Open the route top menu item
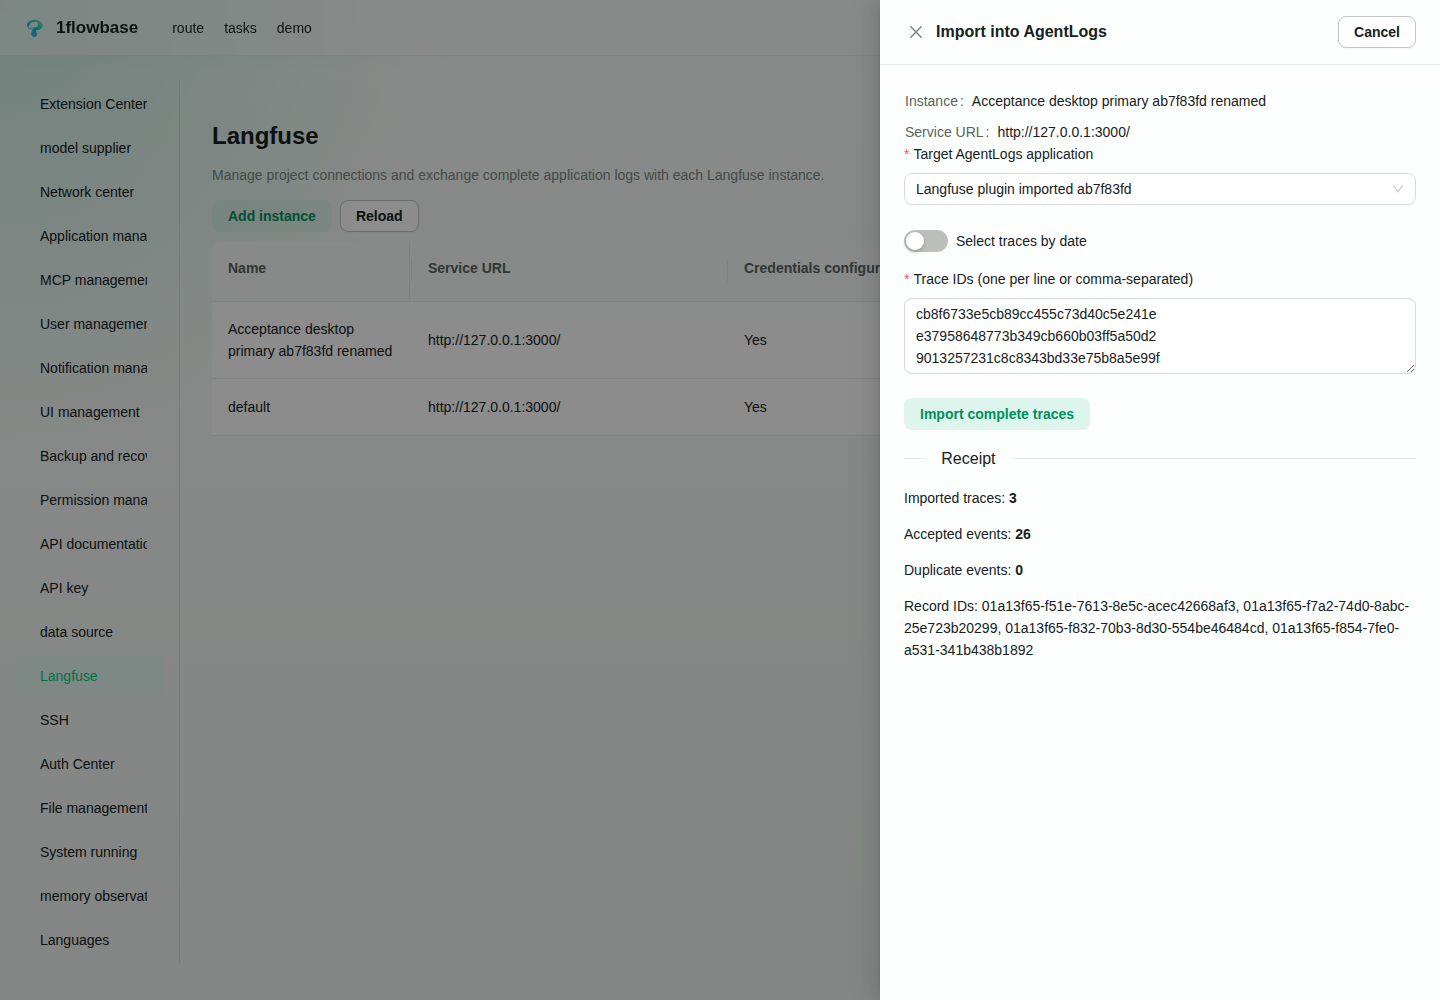 [x=188, y=28]
